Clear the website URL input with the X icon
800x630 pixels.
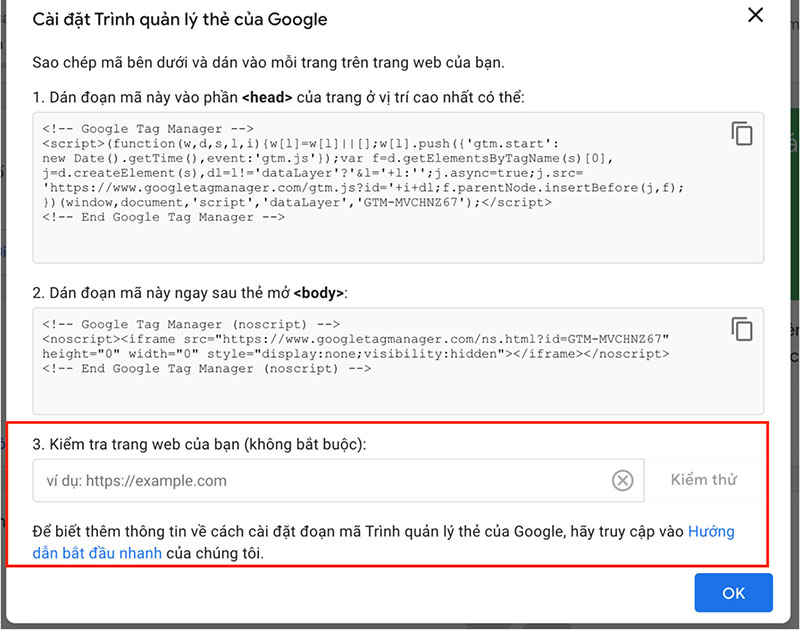tap(623, 480)
